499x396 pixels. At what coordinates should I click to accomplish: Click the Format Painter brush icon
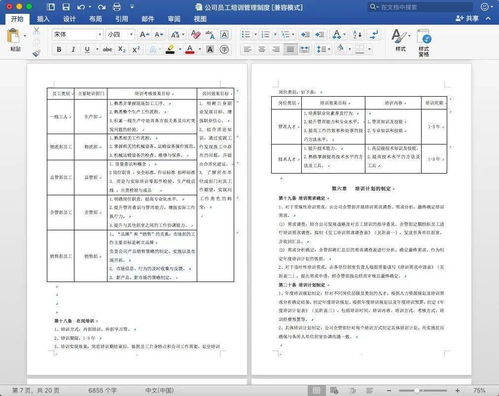click(36, 53)
